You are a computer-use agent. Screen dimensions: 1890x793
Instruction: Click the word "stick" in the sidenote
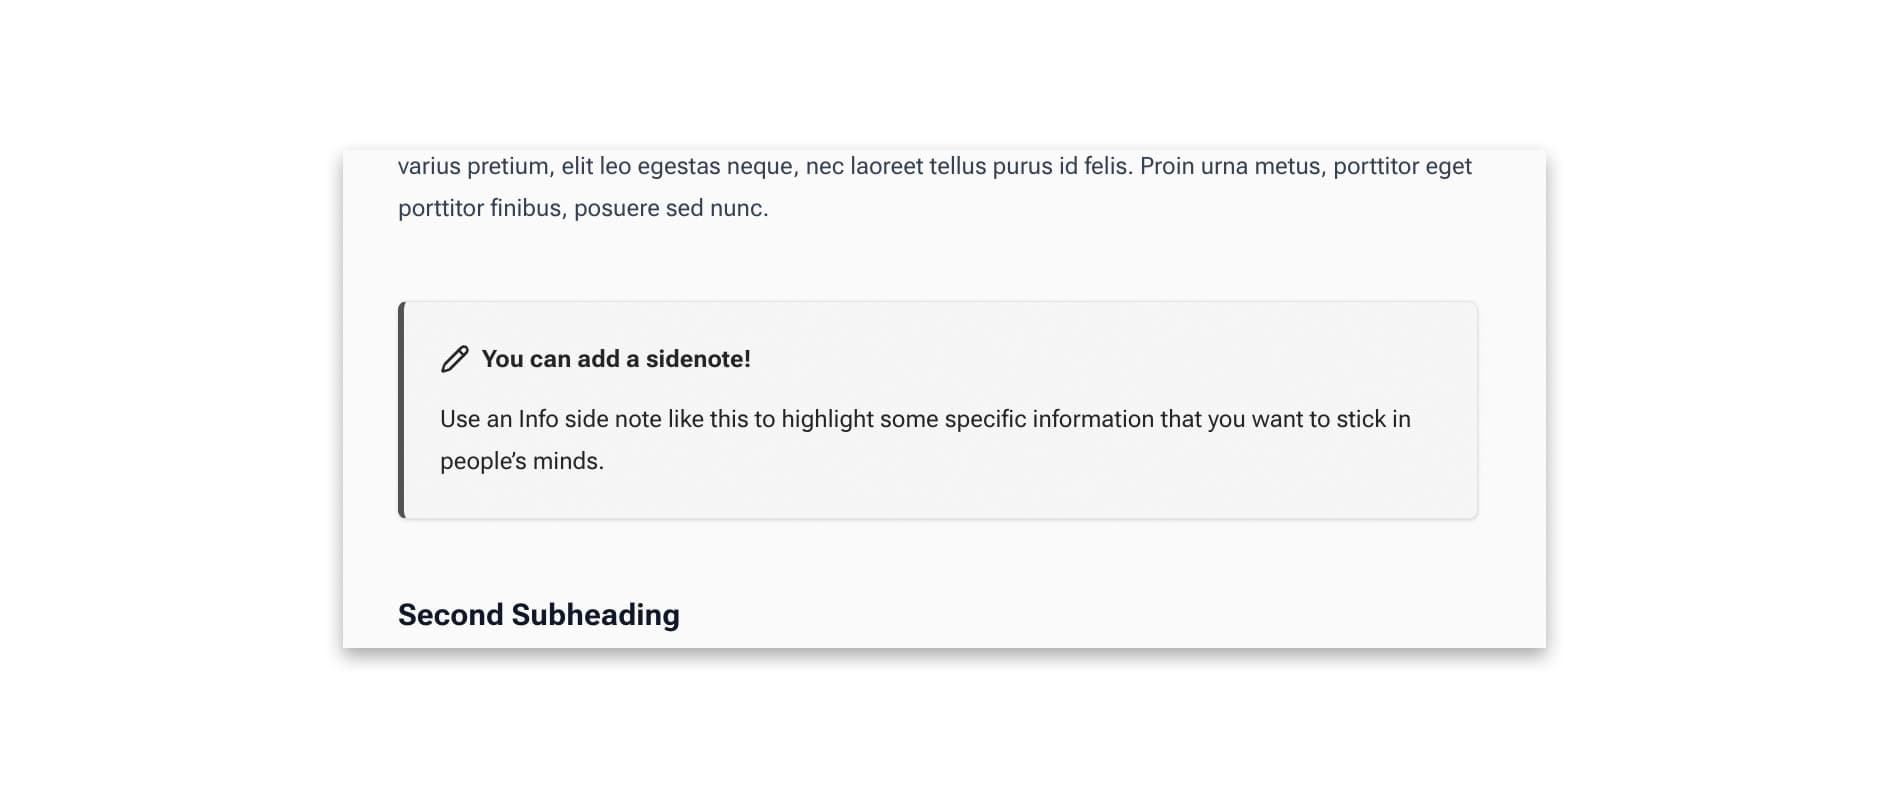[x=1360, y=419]
